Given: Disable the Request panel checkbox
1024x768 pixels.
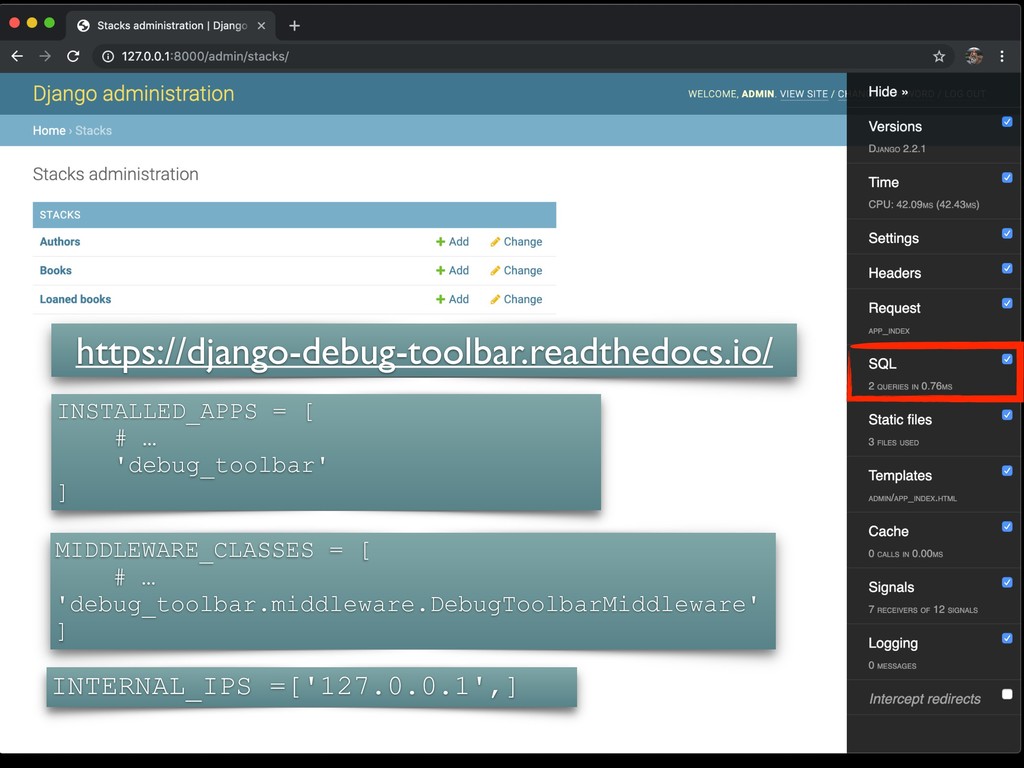Looking at the screenshot, I should 1007,303.
